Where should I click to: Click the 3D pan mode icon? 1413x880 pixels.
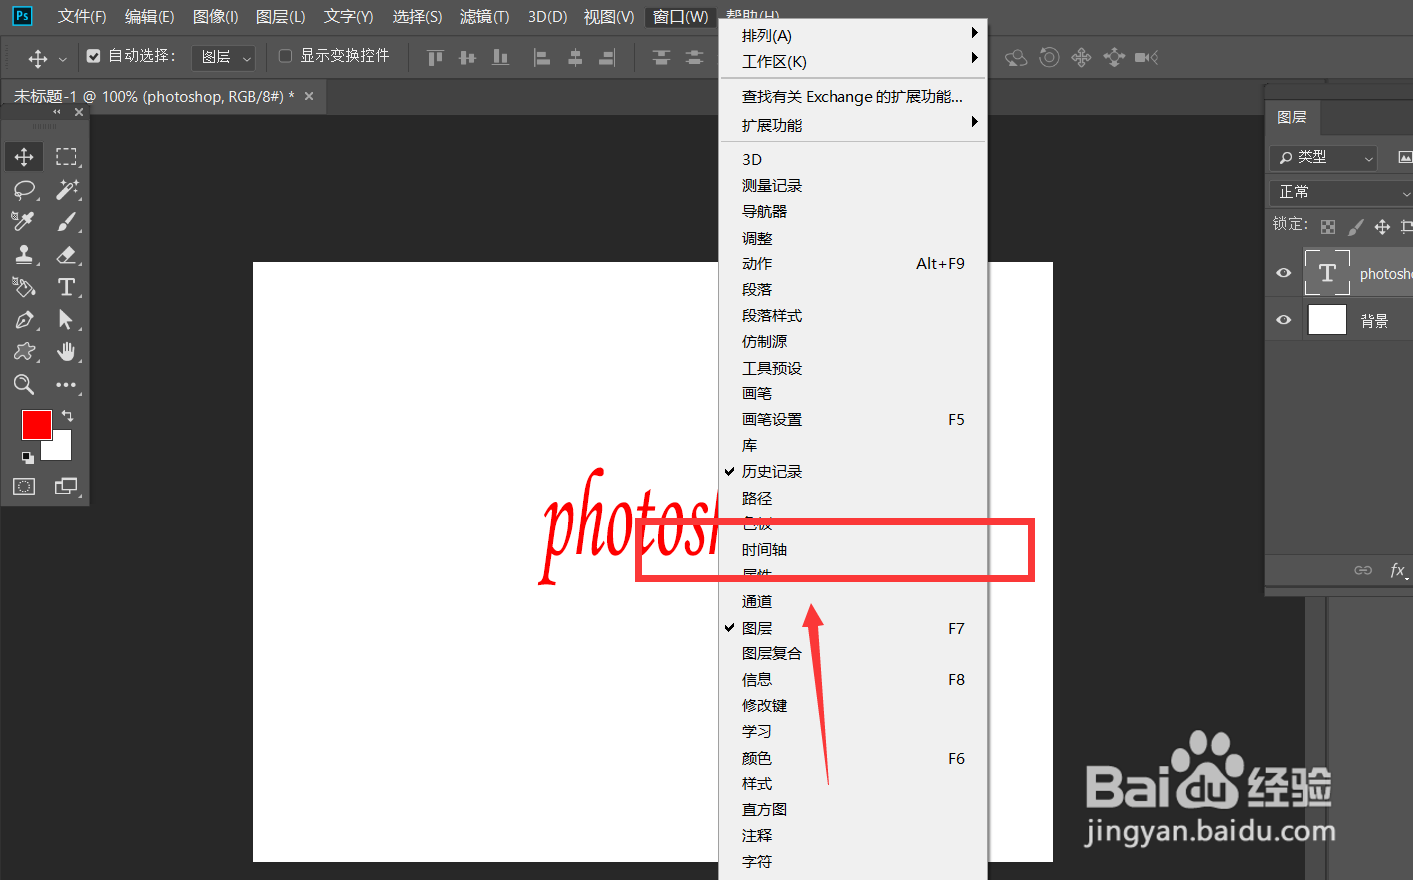coord(1081,57)
